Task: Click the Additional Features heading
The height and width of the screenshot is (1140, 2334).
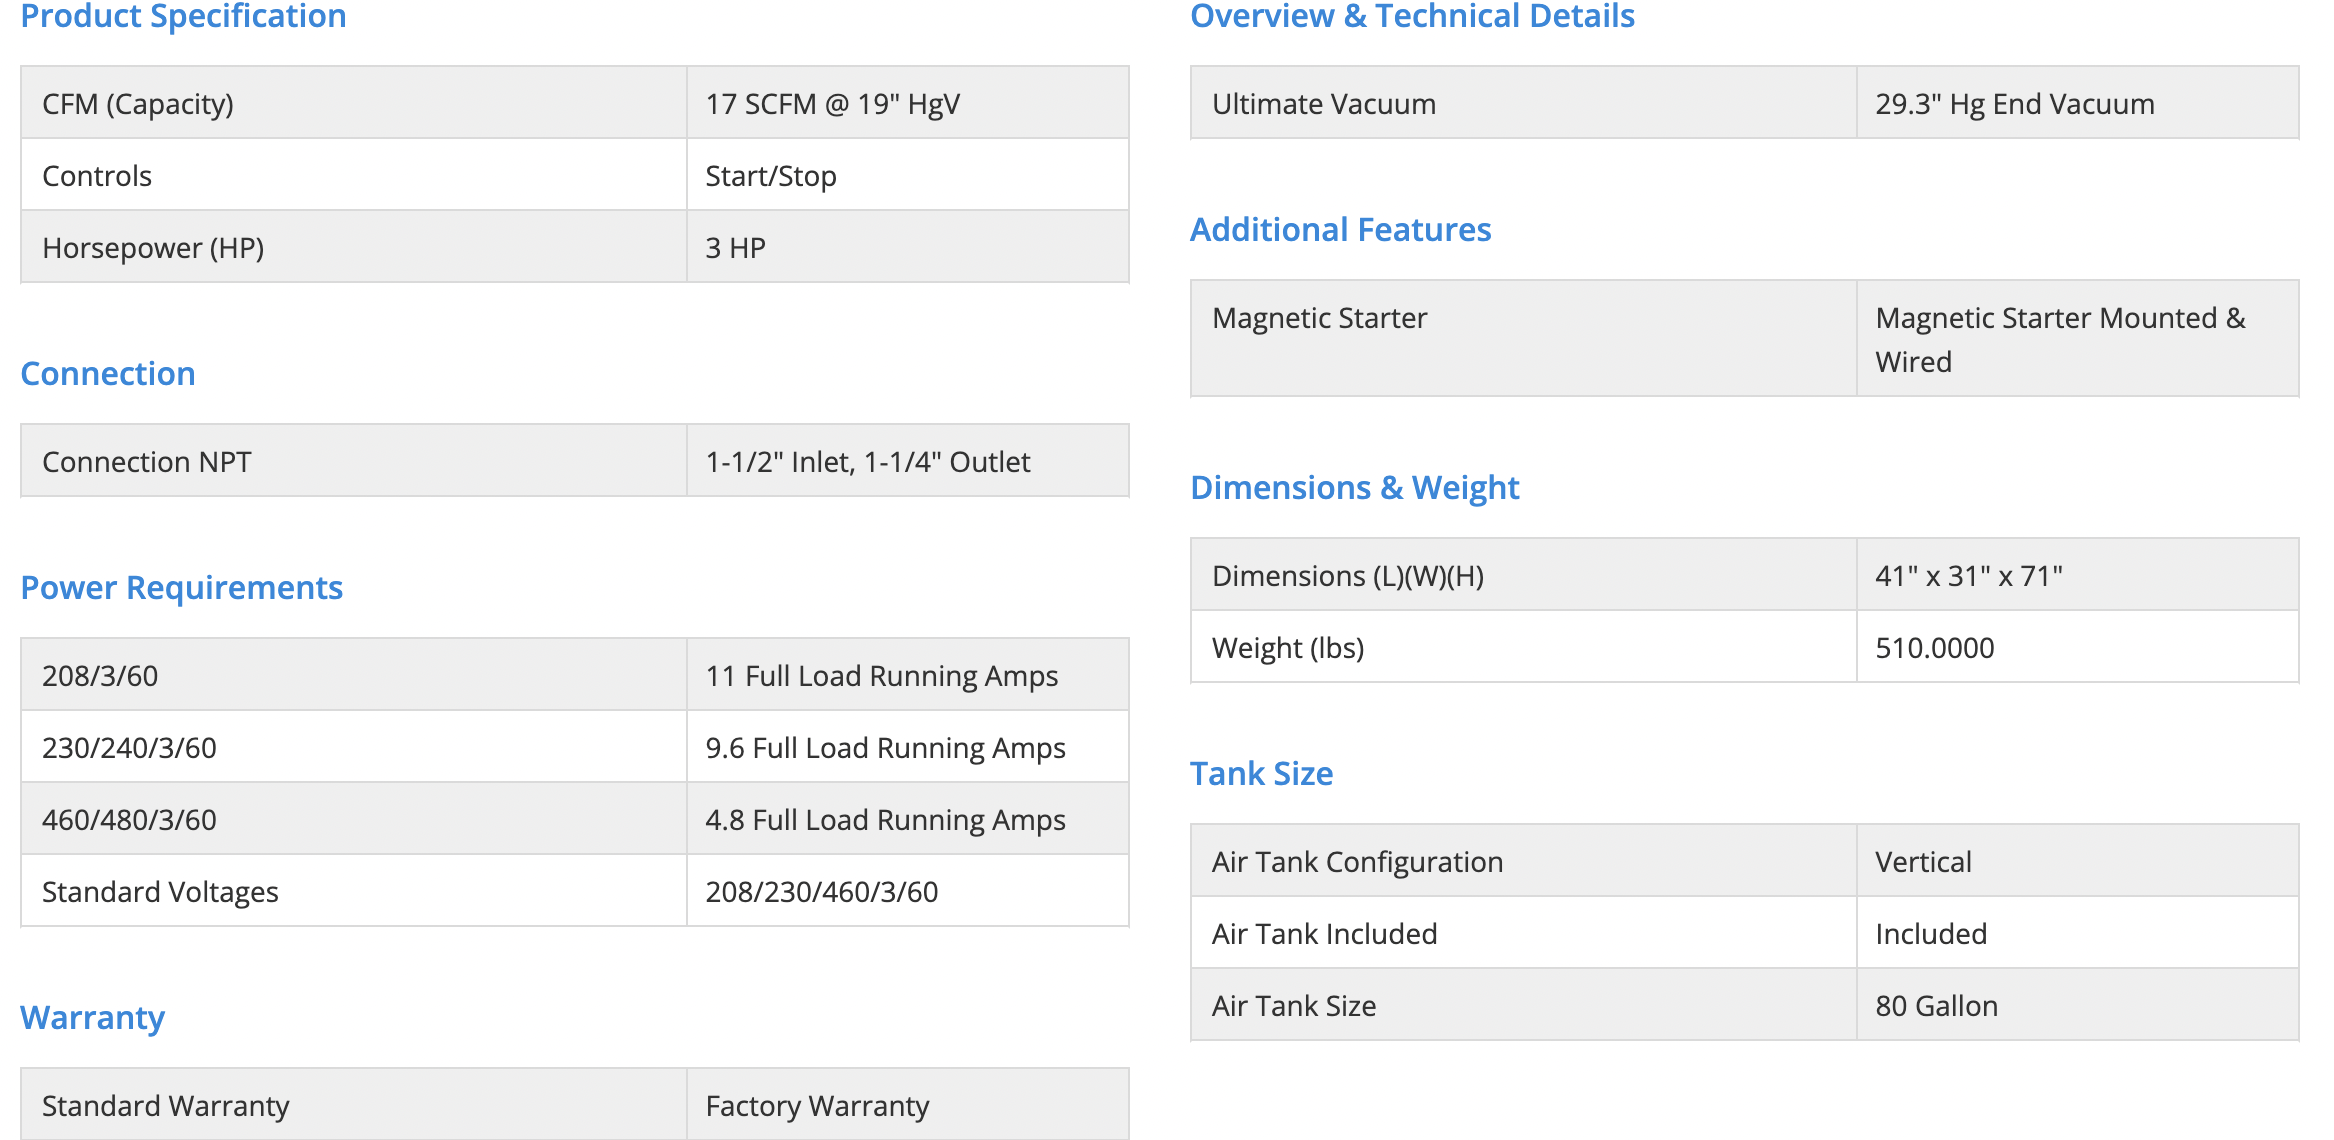Action: pos(1340,229)
